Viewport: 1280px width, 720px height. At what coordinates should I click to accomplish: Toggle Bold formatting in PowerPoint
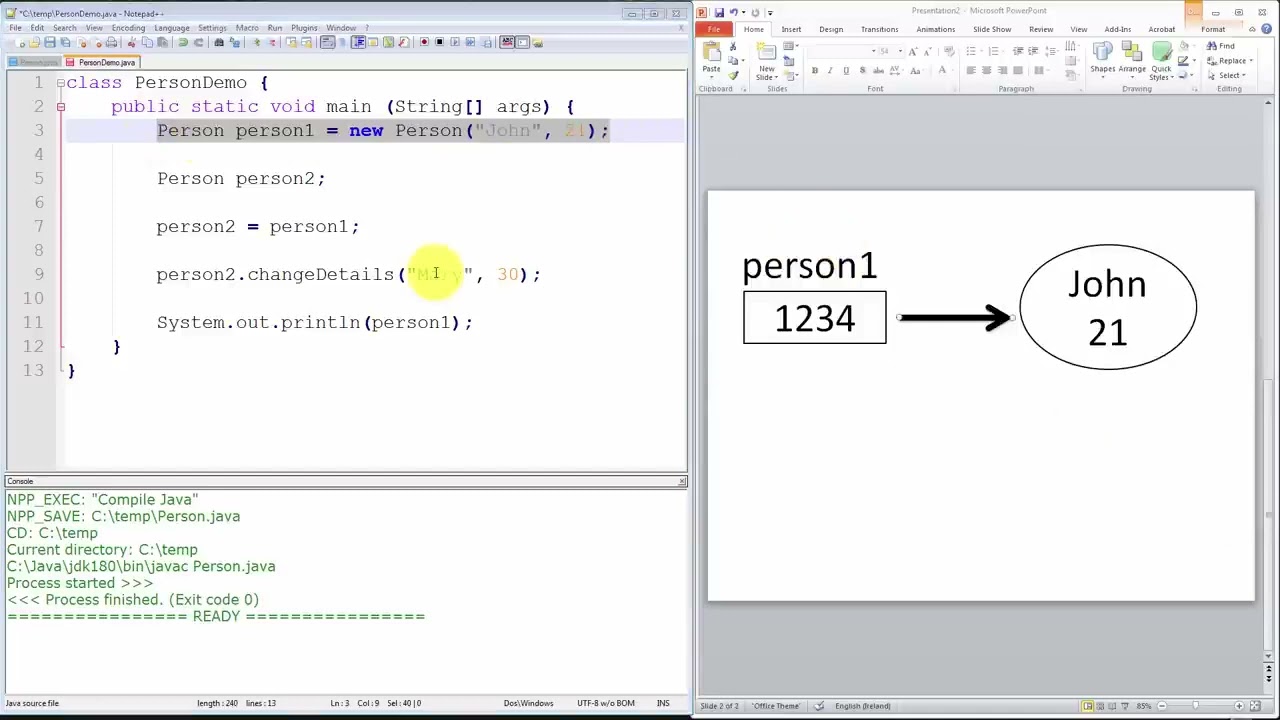[815, 70]
